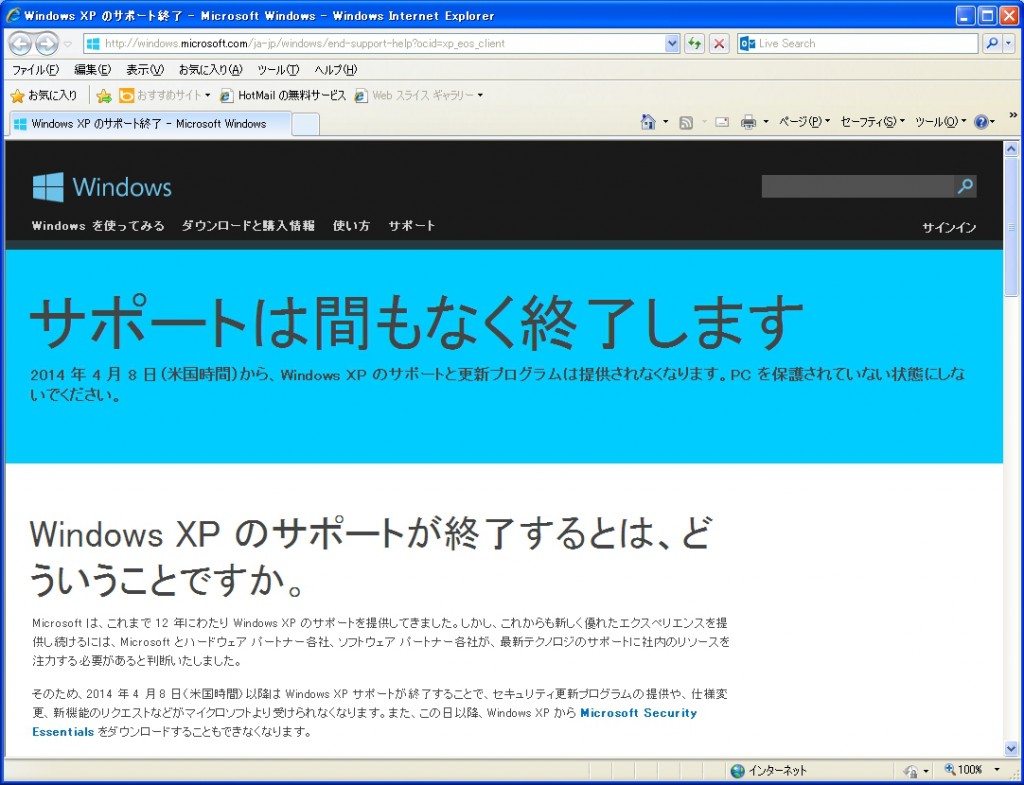Refresh the page with the green arrows icon
The width and height of the screenshot is (1024, 785).
coord(694,44)
